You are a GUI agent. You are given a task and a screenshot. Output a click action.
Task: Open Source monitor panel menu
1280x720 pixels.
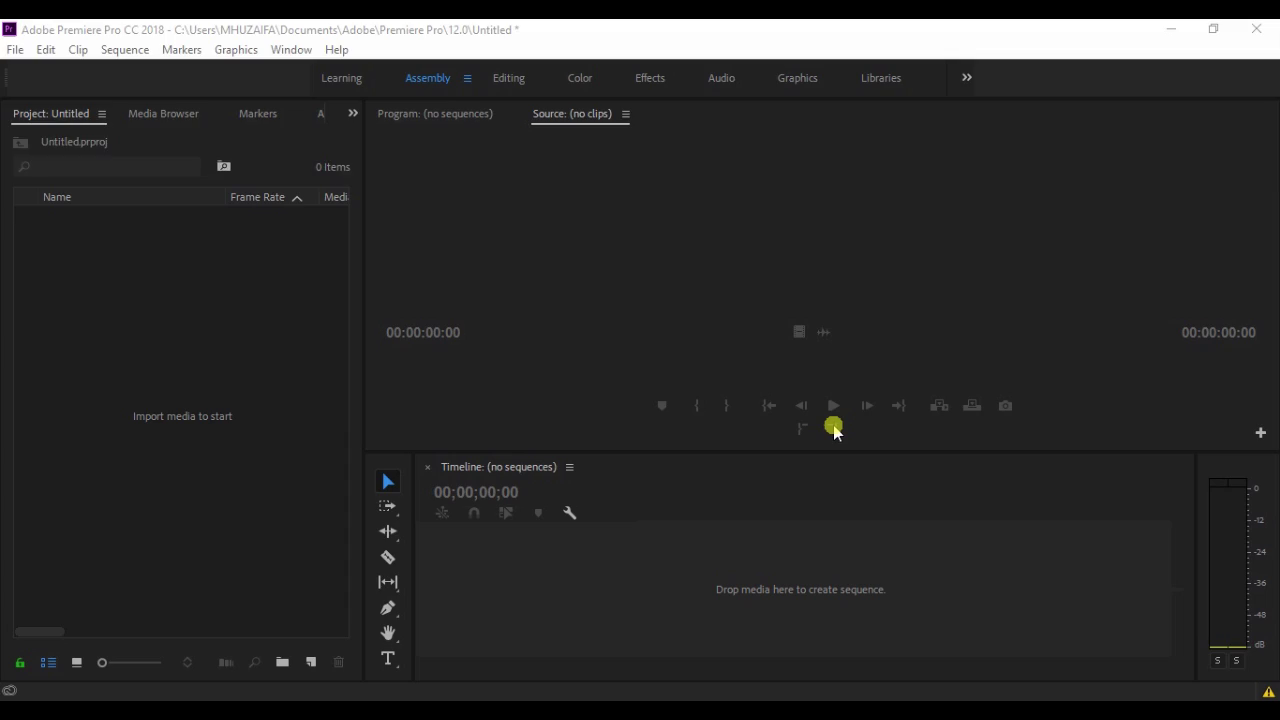pos(626,114)
